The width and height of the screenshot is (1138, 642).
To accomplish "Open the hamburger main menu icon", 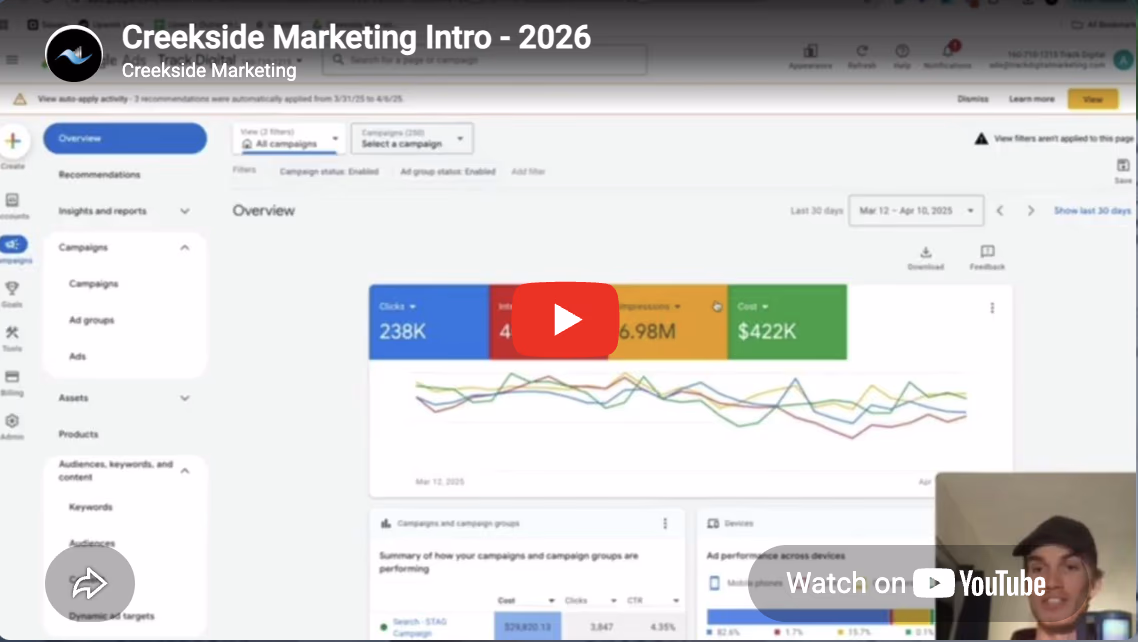I will (12, 59).
